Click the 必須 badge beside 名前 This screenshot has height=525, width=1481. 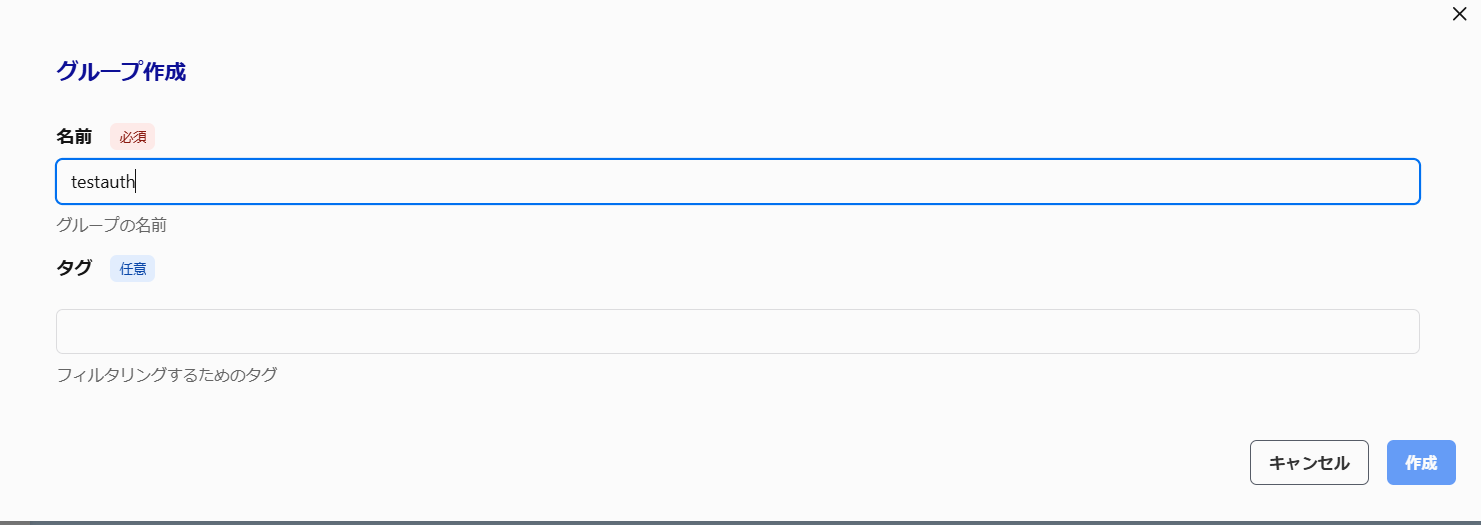pyautogui.click(x=133, y=137)
